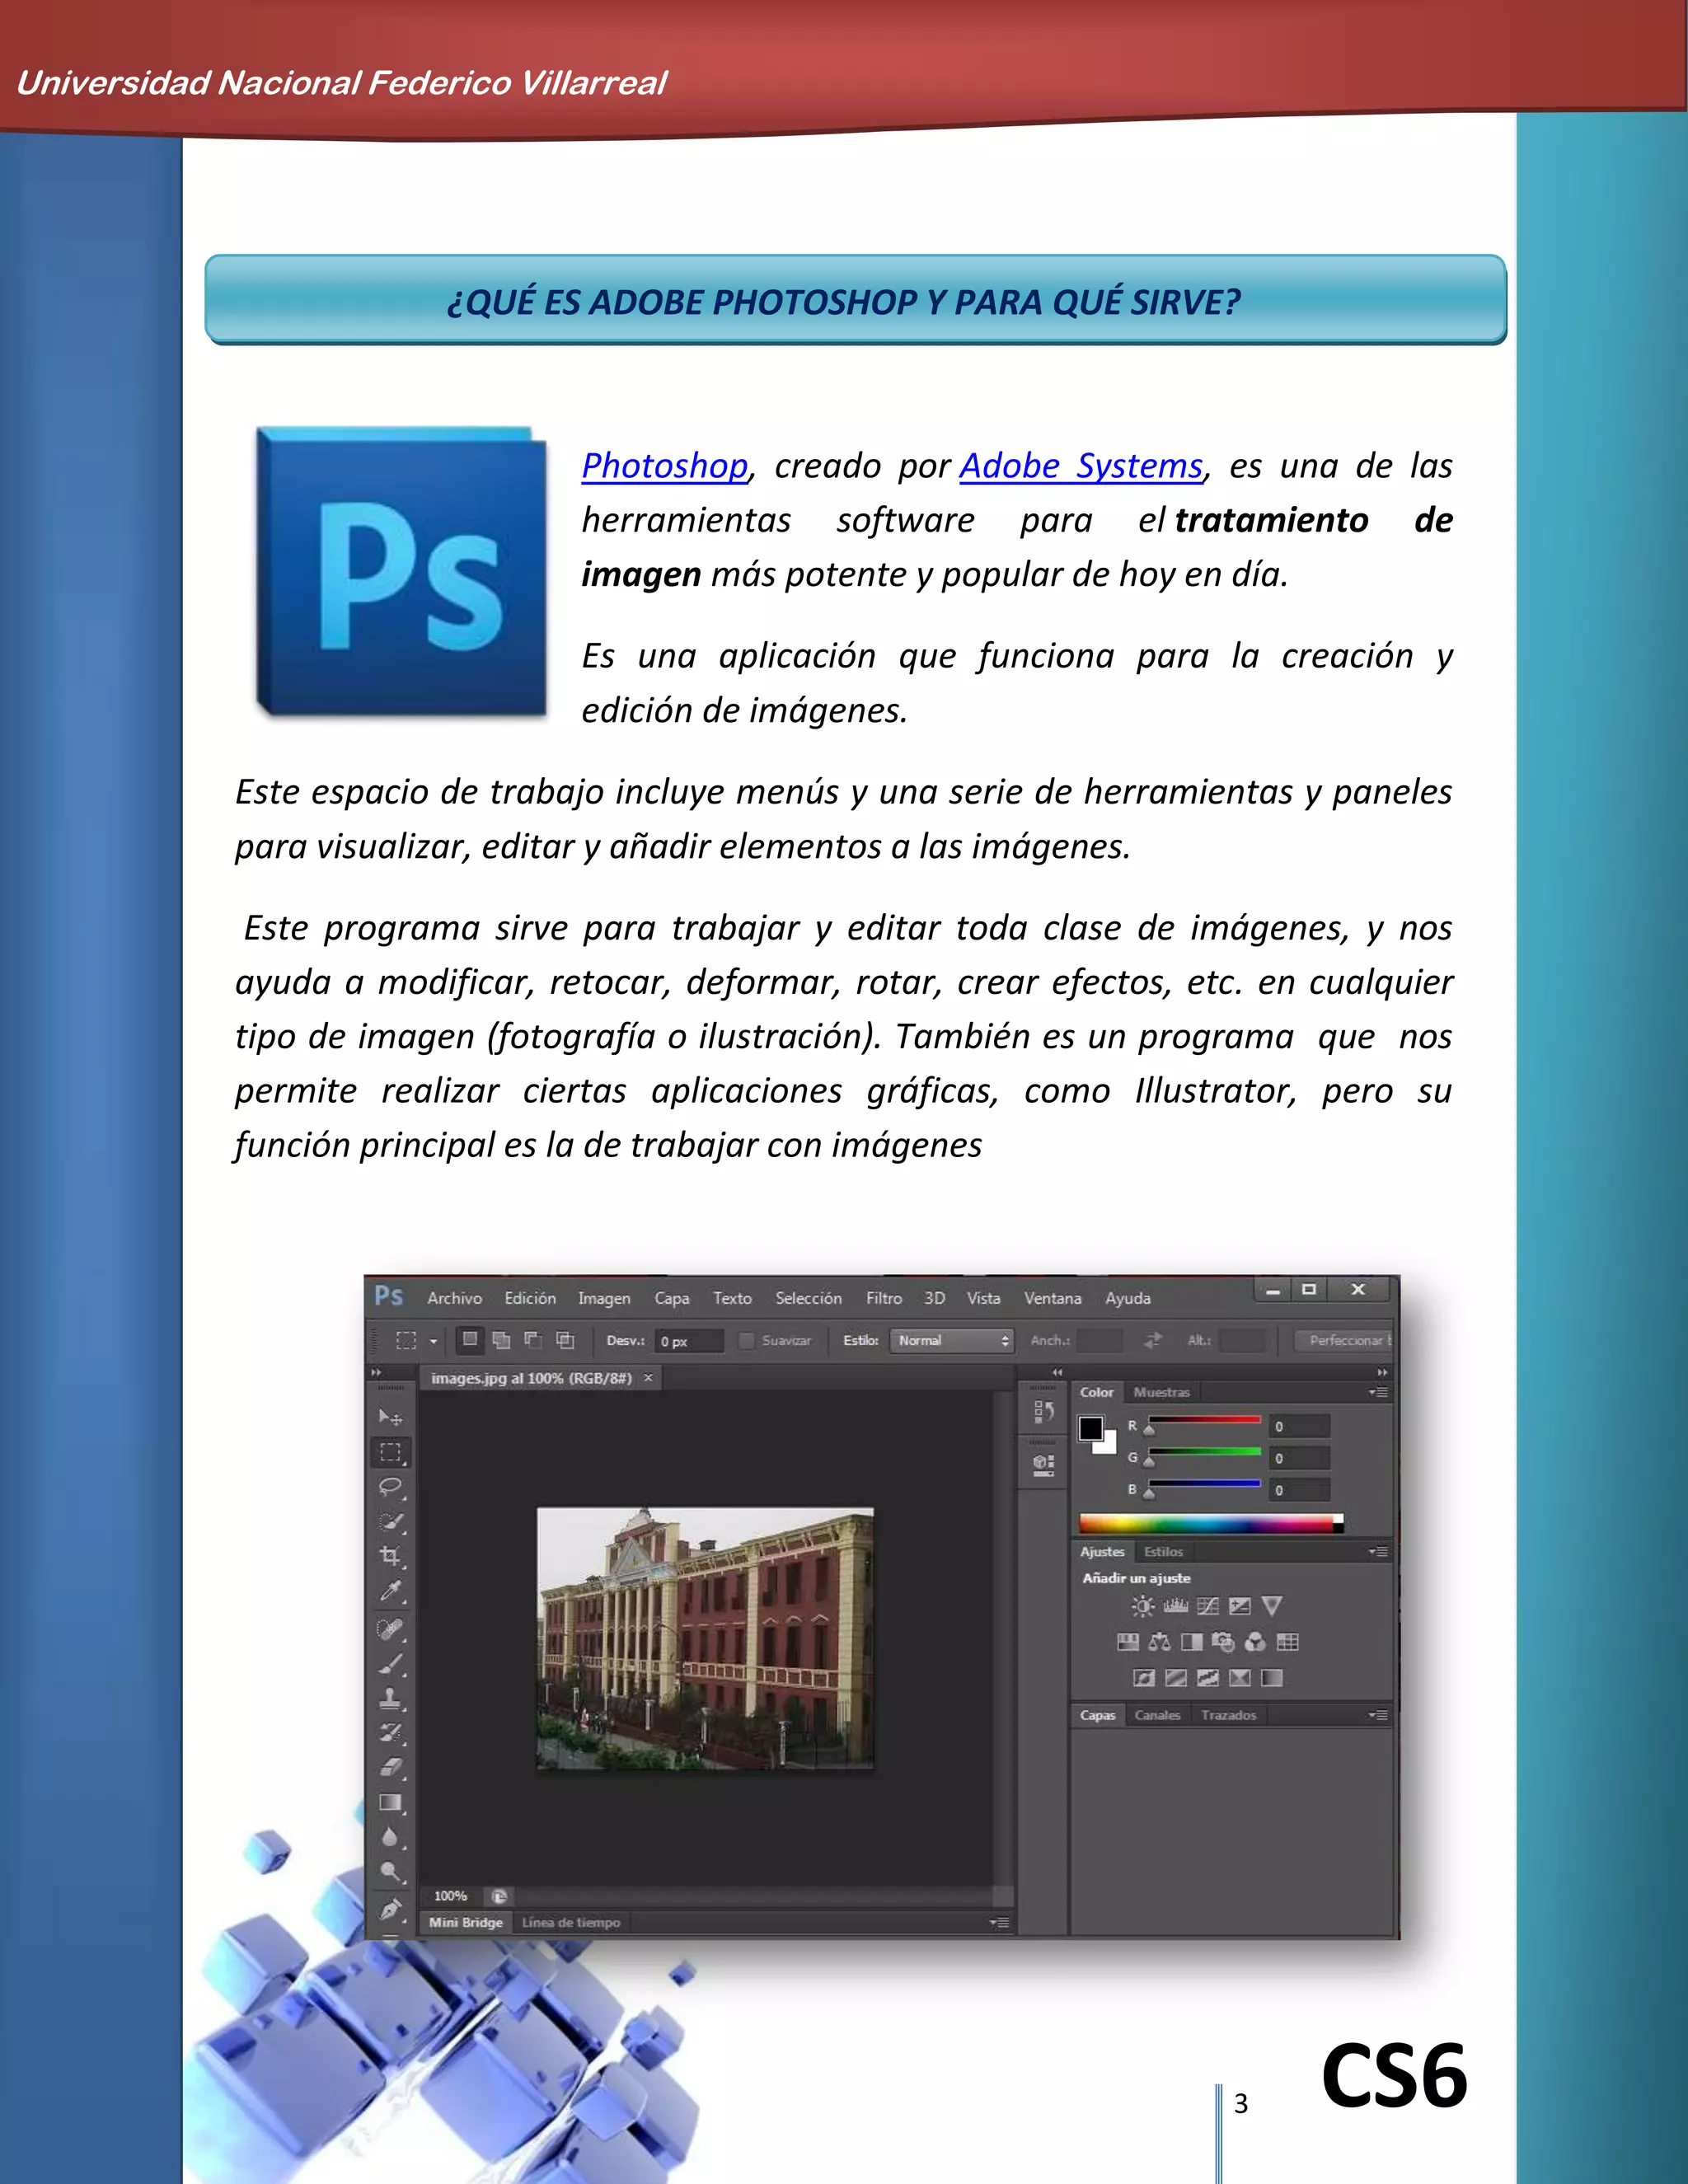The width and height of the screenshot is (1688, 2184).
Task: Click the status bar share icon near 100%
Action: tap(499, 1896)
